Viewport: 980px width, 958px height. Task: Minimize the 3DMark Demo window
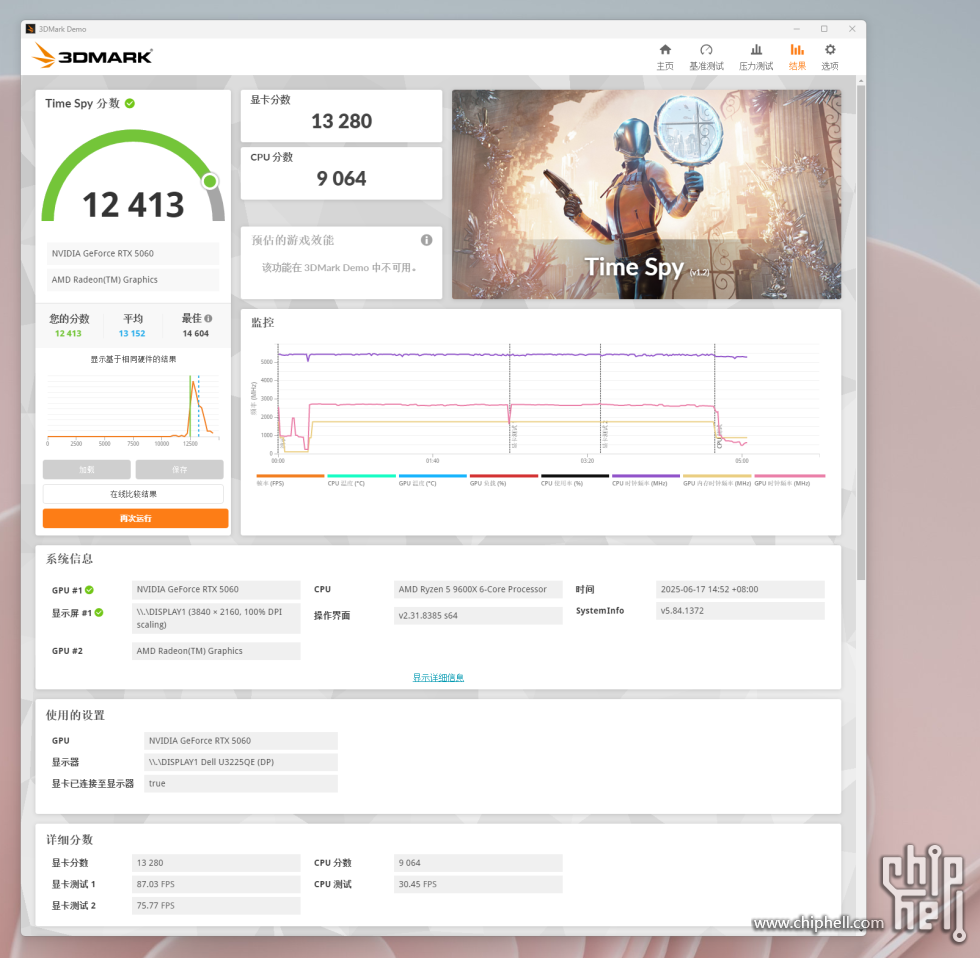click(x=797, y=29)
